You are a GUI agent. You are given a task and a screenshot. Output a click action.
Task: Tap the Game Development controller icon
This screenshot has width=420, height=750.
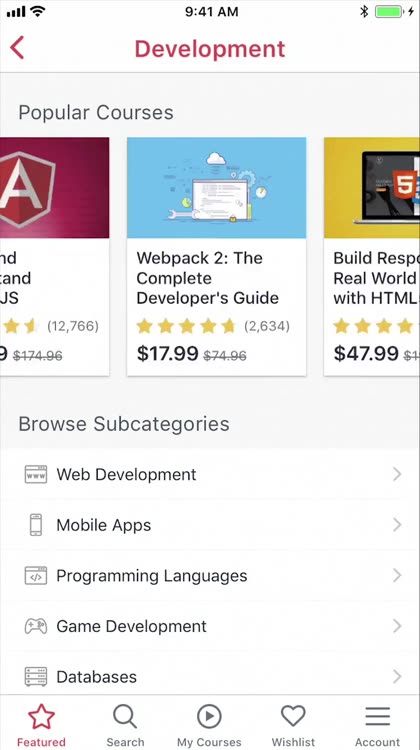click(x=36, y=626)
